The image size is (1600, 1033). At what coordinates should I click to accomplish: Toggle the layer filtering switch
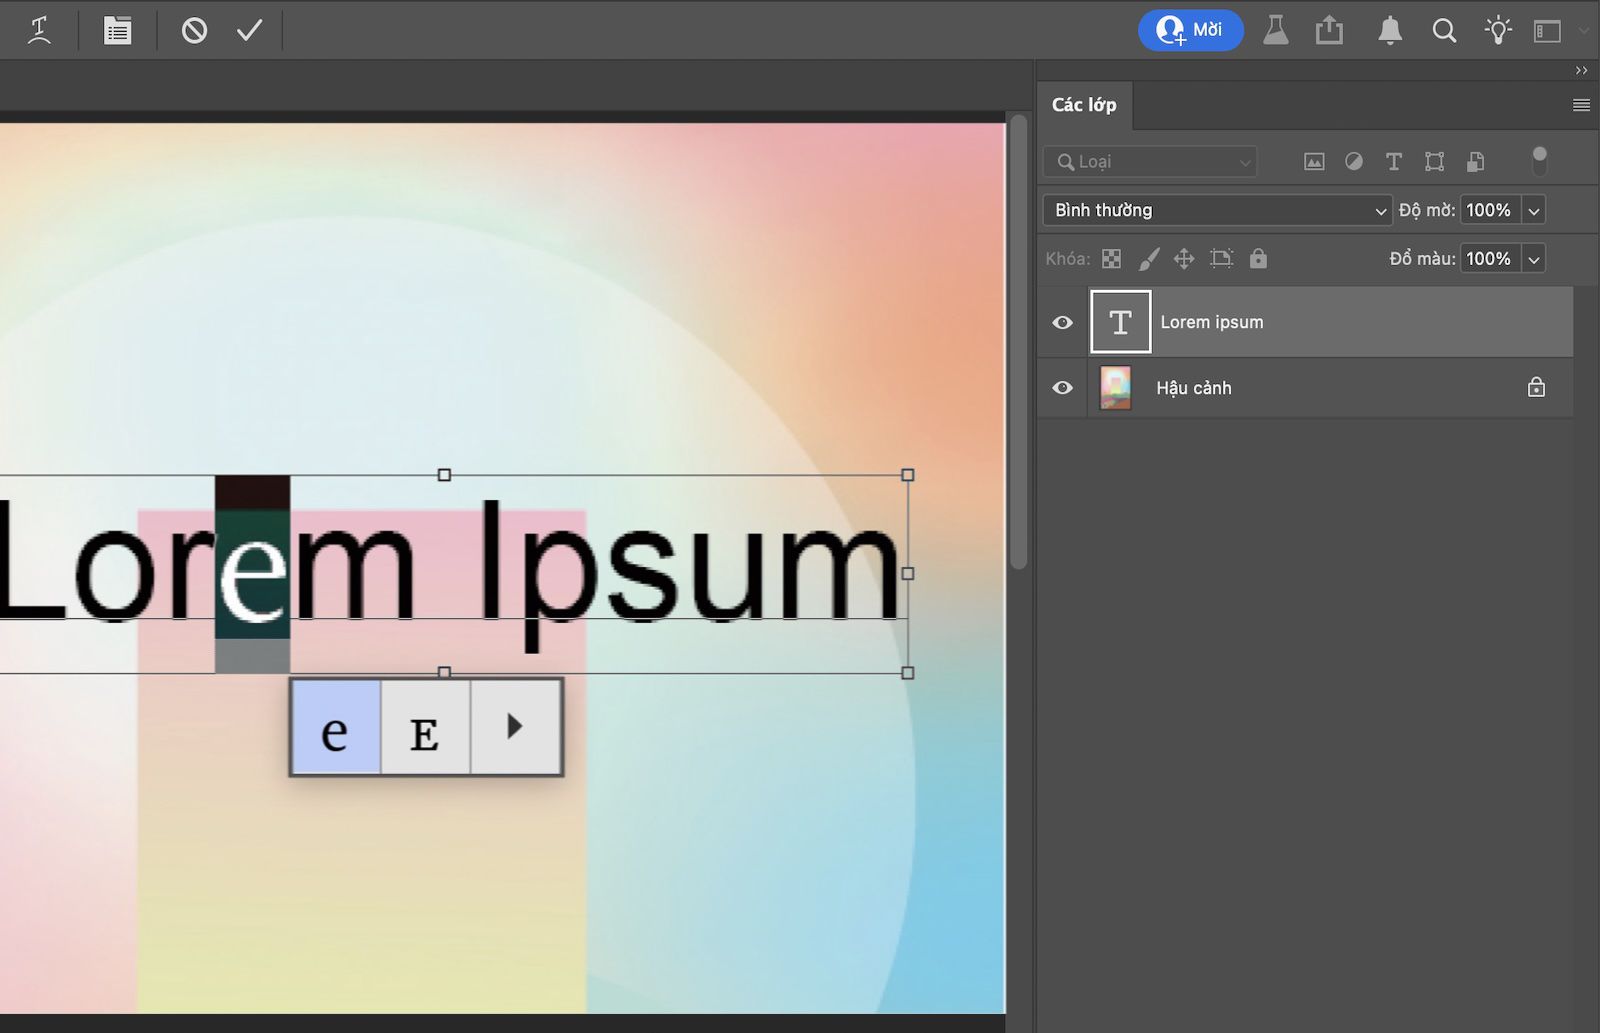1540,160
